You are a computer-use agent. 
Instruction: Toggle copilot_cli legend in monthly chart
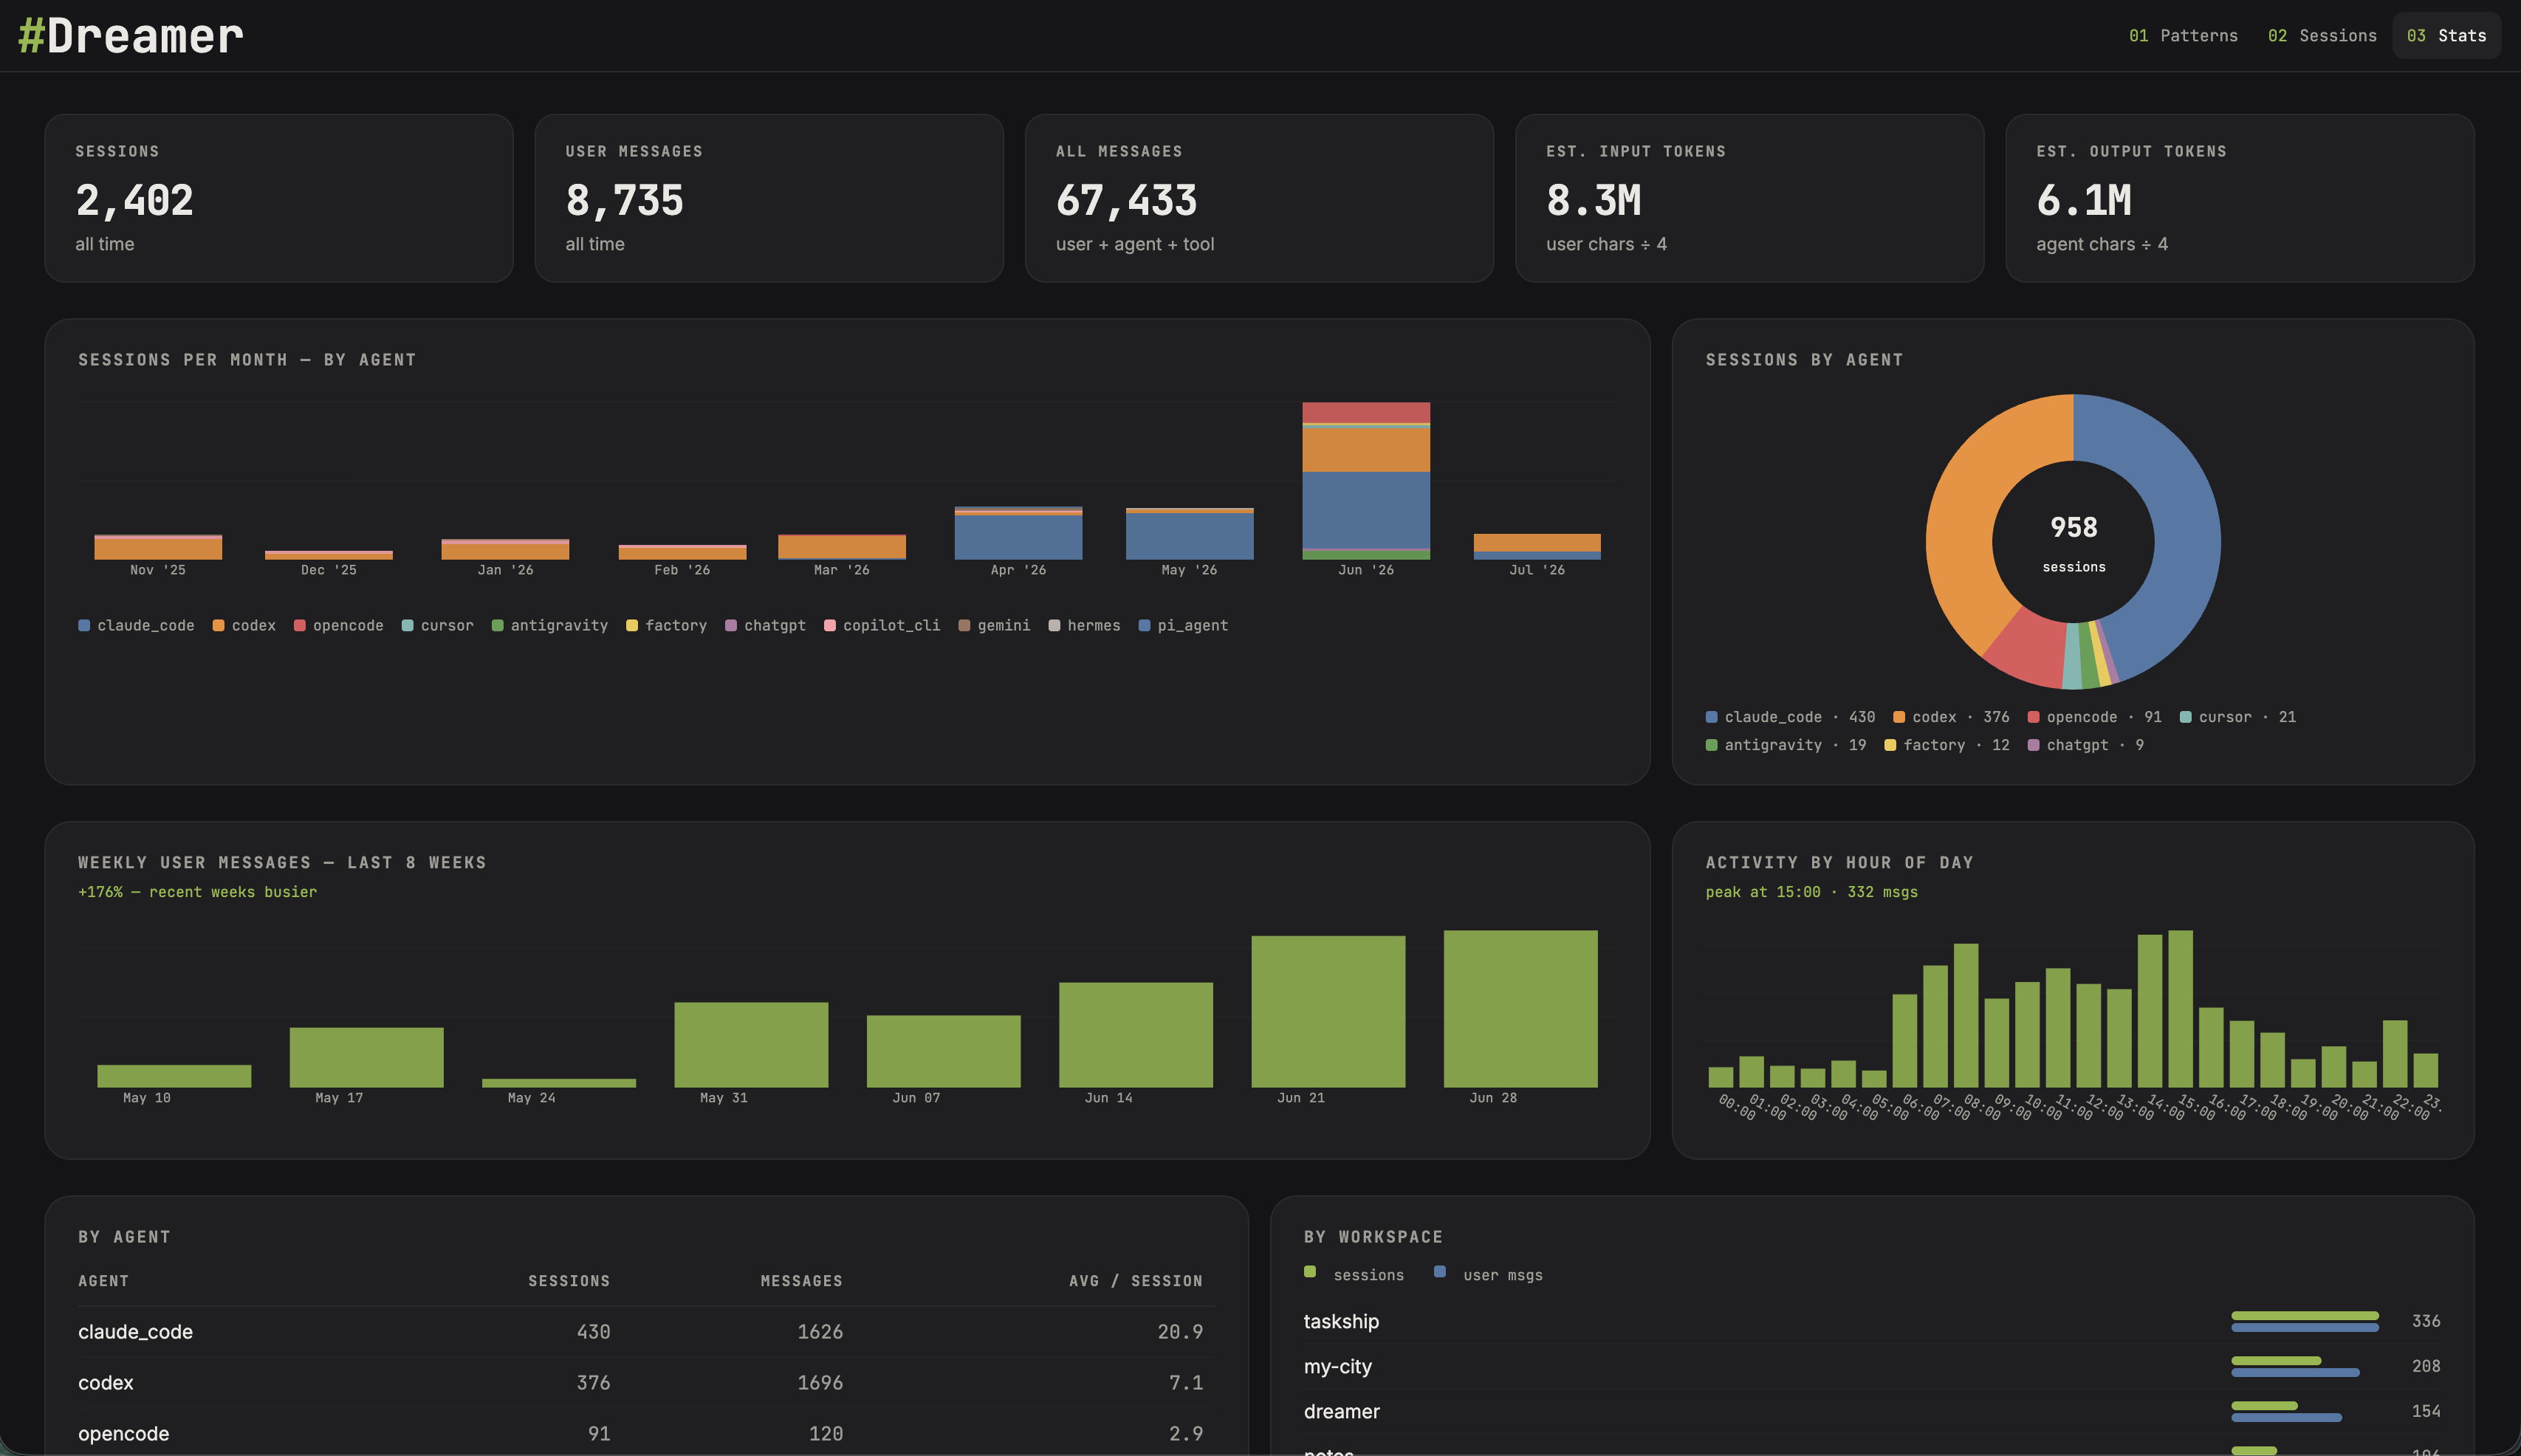pyautogui.click(x=882, y=625)
